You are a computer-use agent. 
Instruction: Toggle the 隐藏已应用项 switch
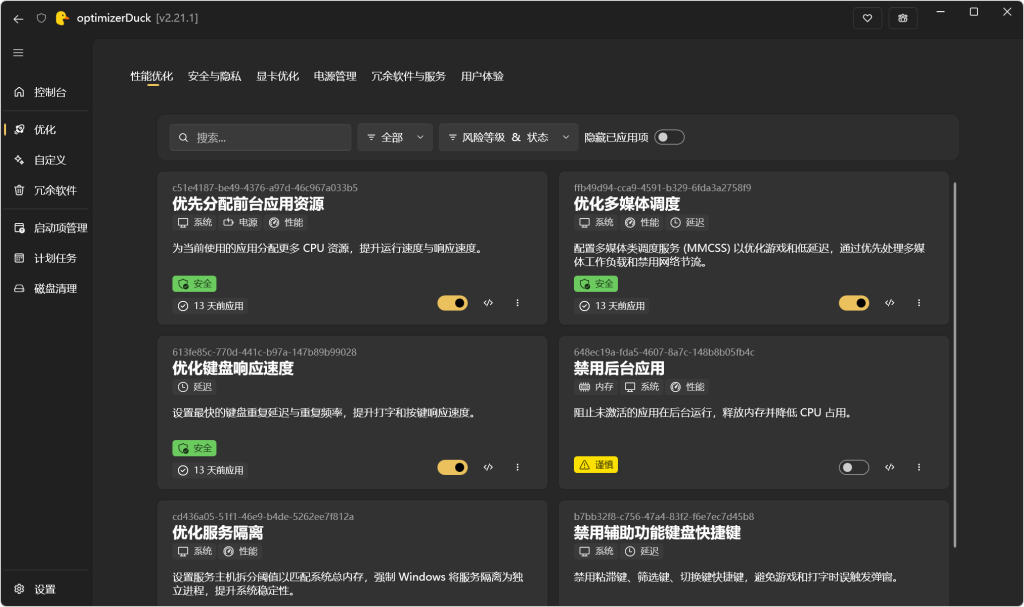(669, 137)
